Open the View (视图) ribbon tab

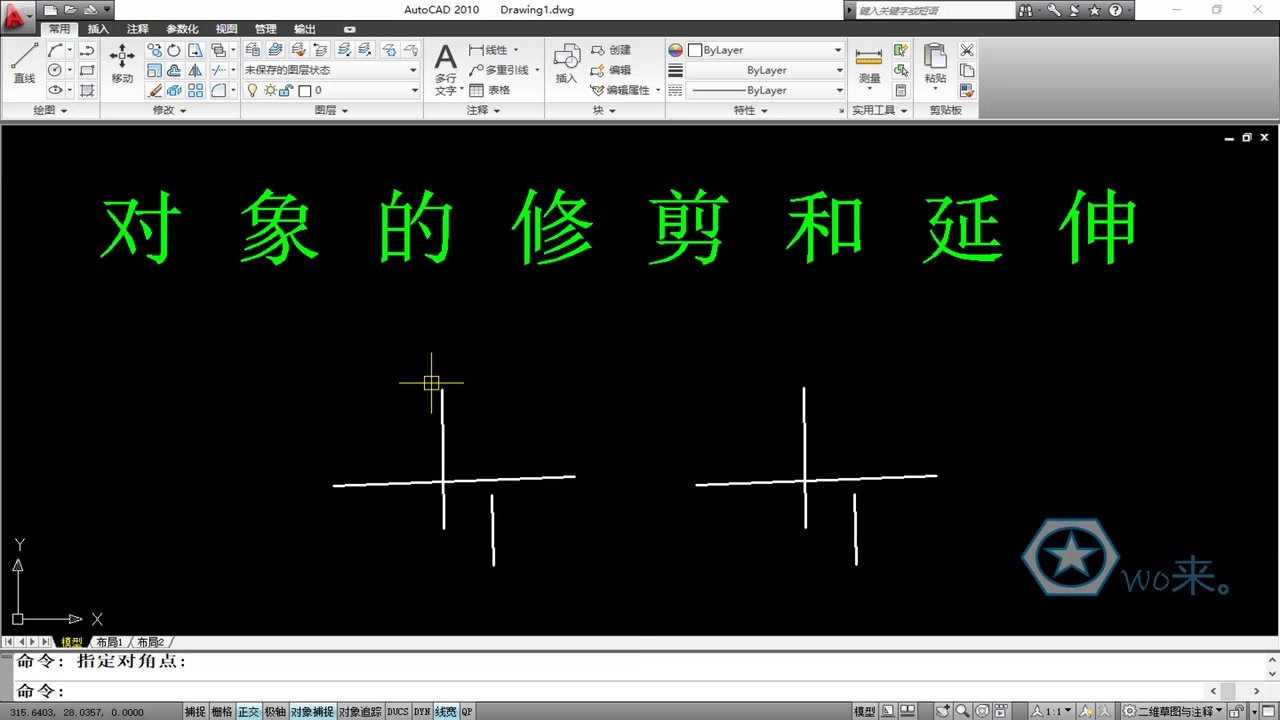tap(227, 29)
